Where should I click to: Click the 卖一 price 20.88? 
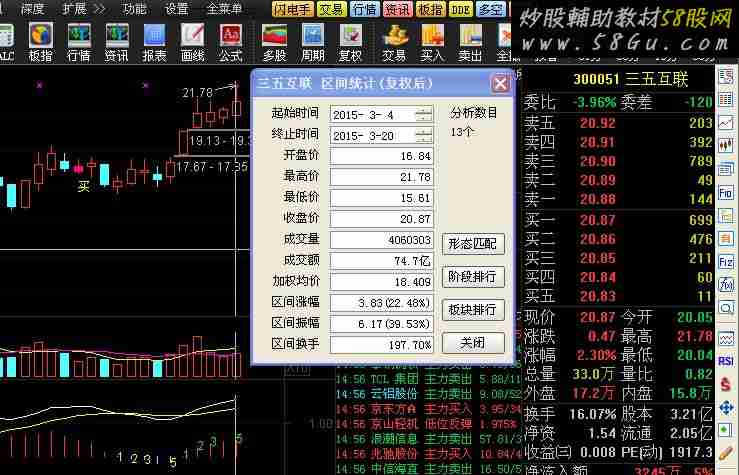598,199
